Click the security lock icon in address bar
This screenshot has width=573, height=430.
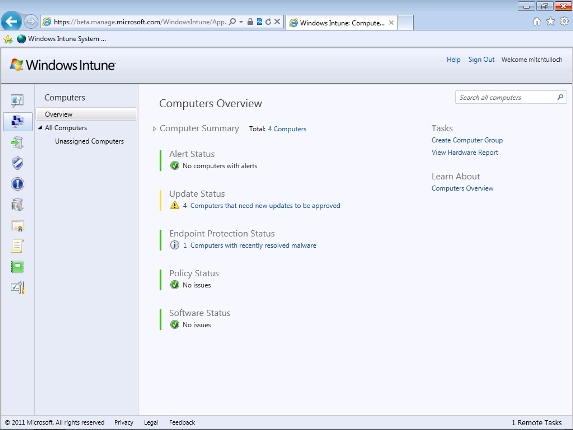click(x=250, y=22)
